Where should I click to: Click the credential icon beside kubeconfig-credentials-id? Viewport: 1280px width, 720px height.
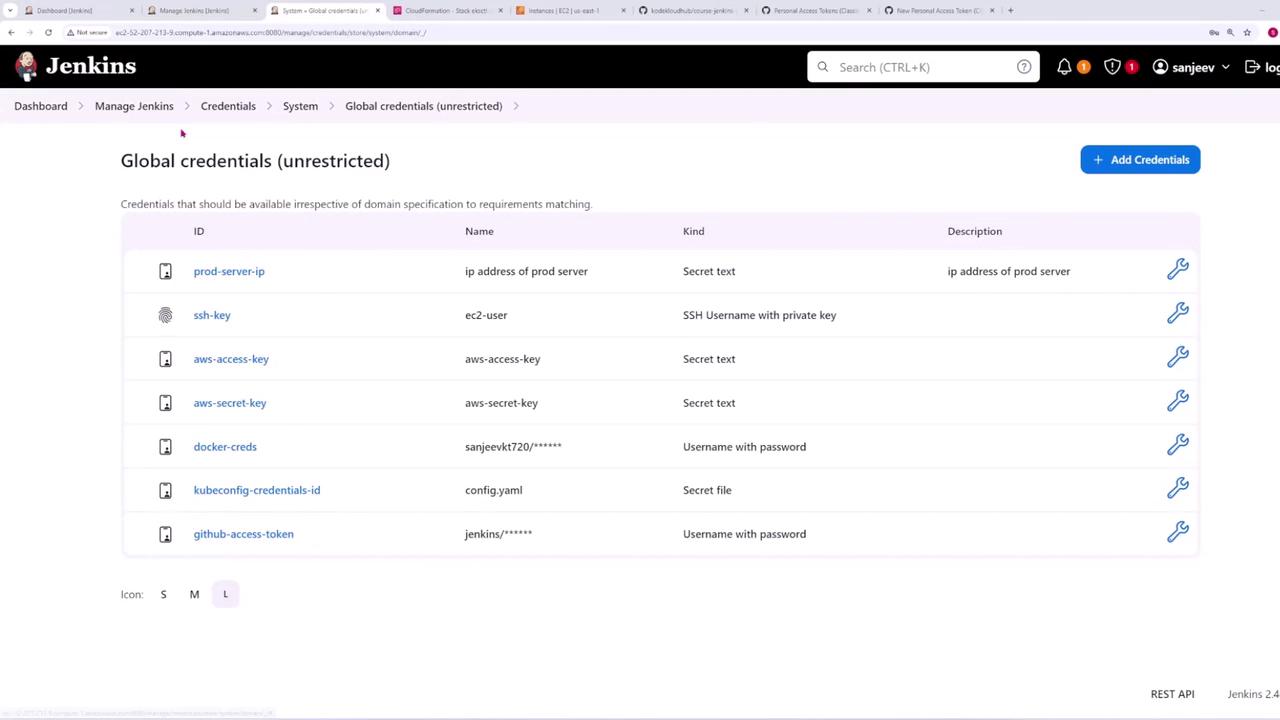pos(166,490)
